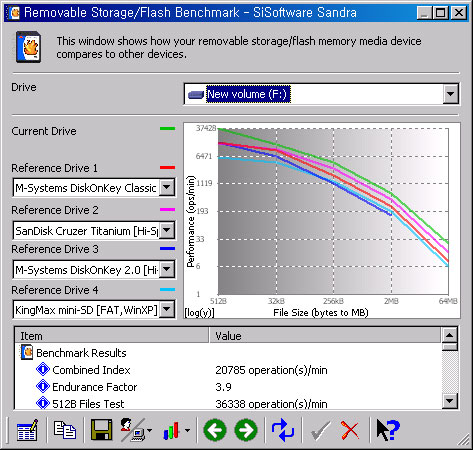Expand Reference Drive 1 M-Systems DiskOnKey Classic list
473x450 pixels.
click(167, 187)
